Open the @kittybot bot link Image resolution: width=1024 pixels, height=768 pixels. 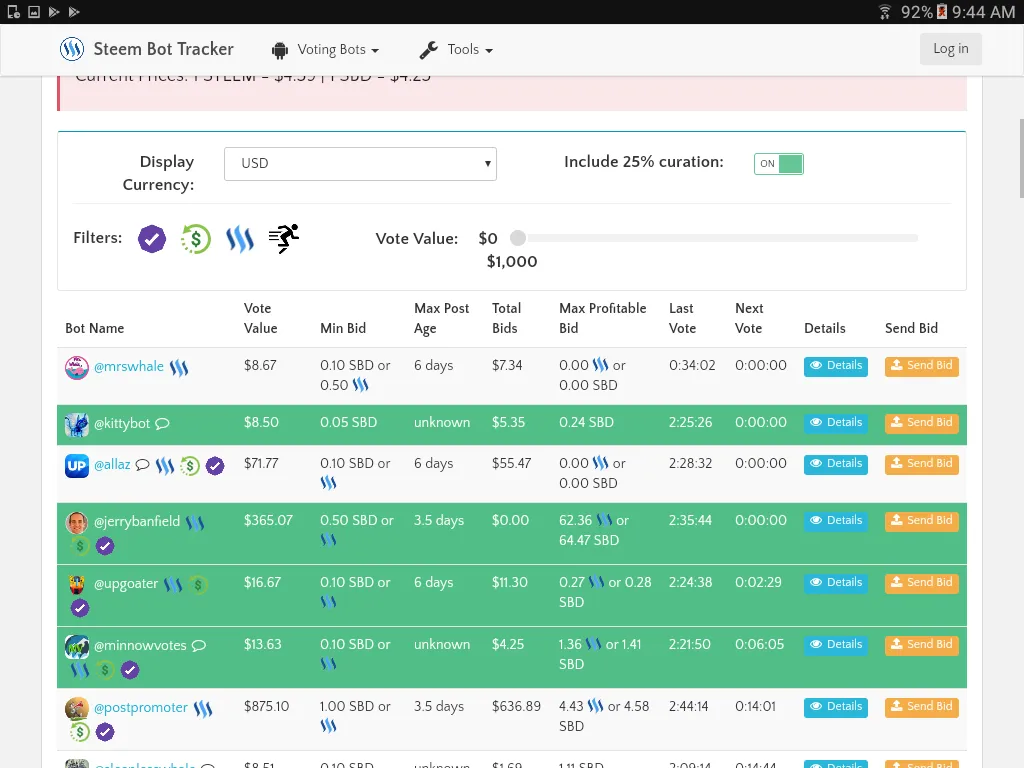pyautogui.click(x=122, y=424)
